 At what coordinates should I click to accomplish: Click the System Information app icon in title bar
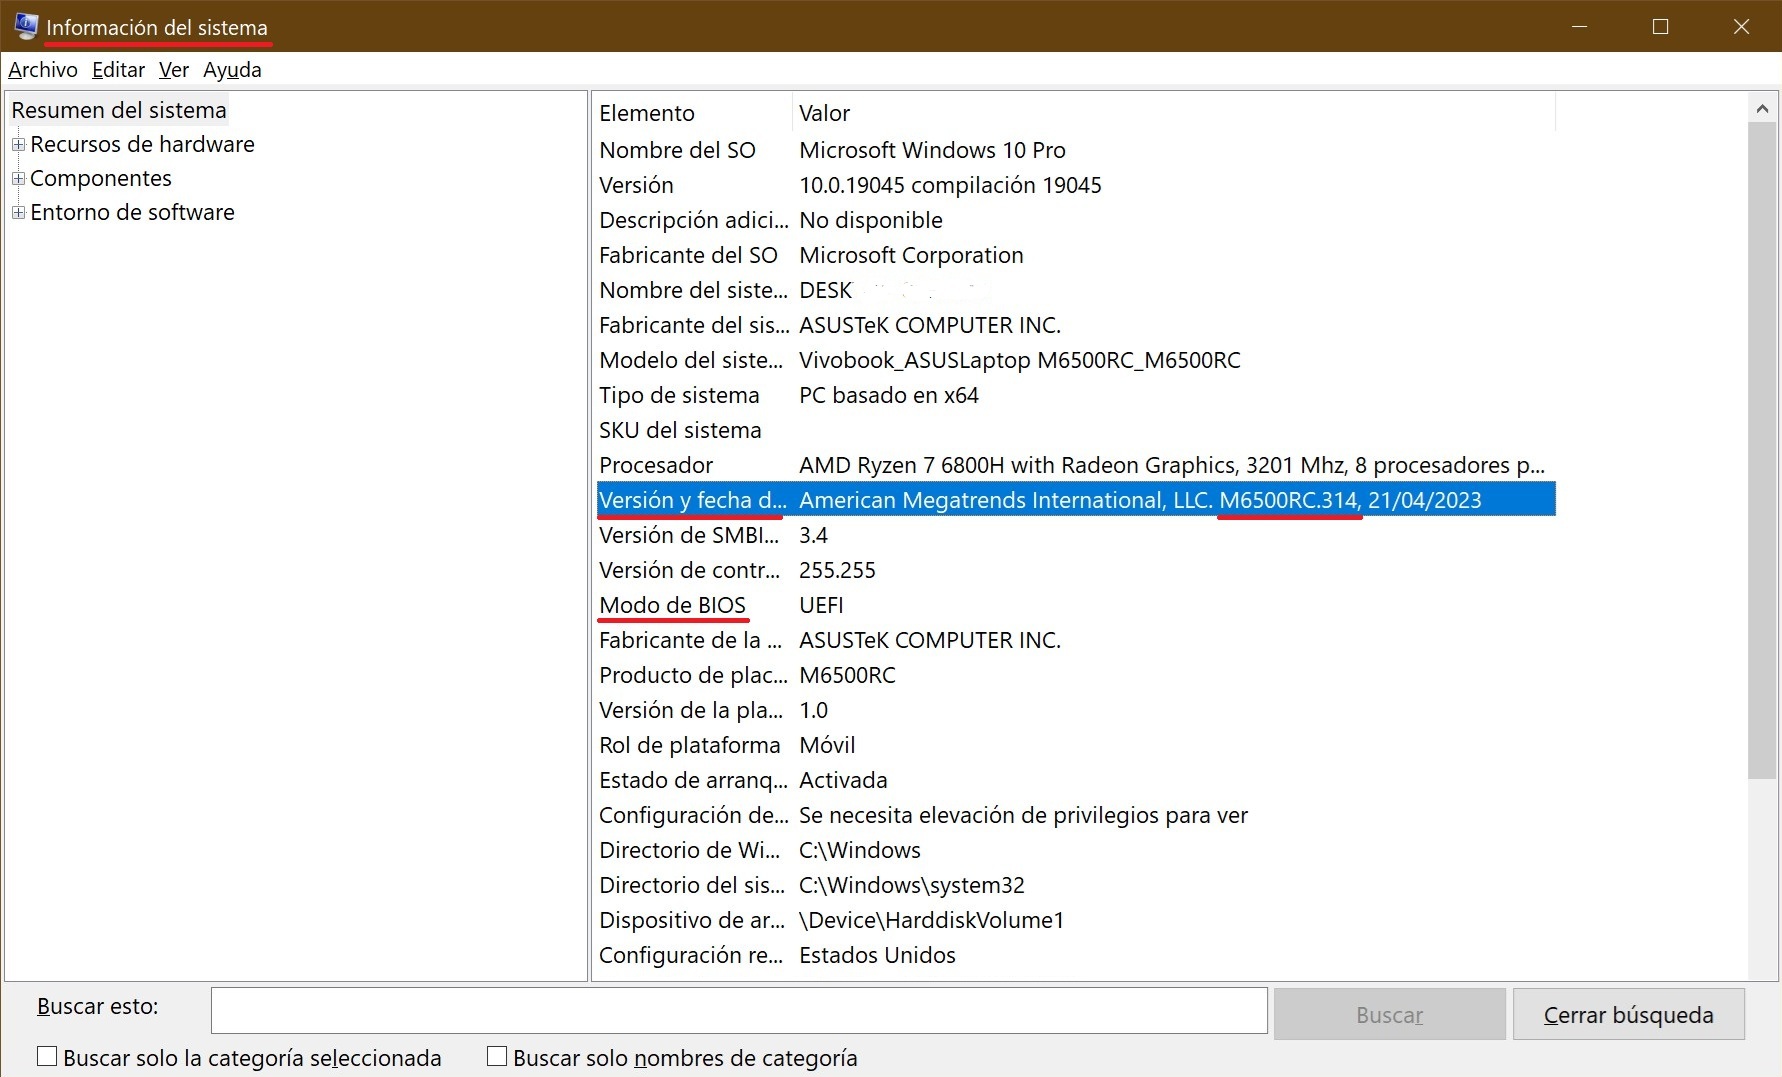(26, 26)
